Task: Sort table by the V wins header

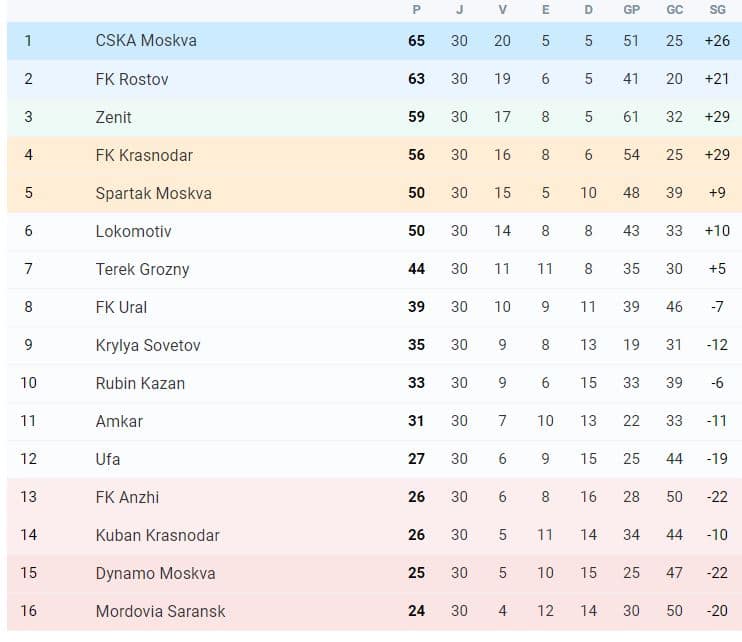Action: tap(503, 10)
